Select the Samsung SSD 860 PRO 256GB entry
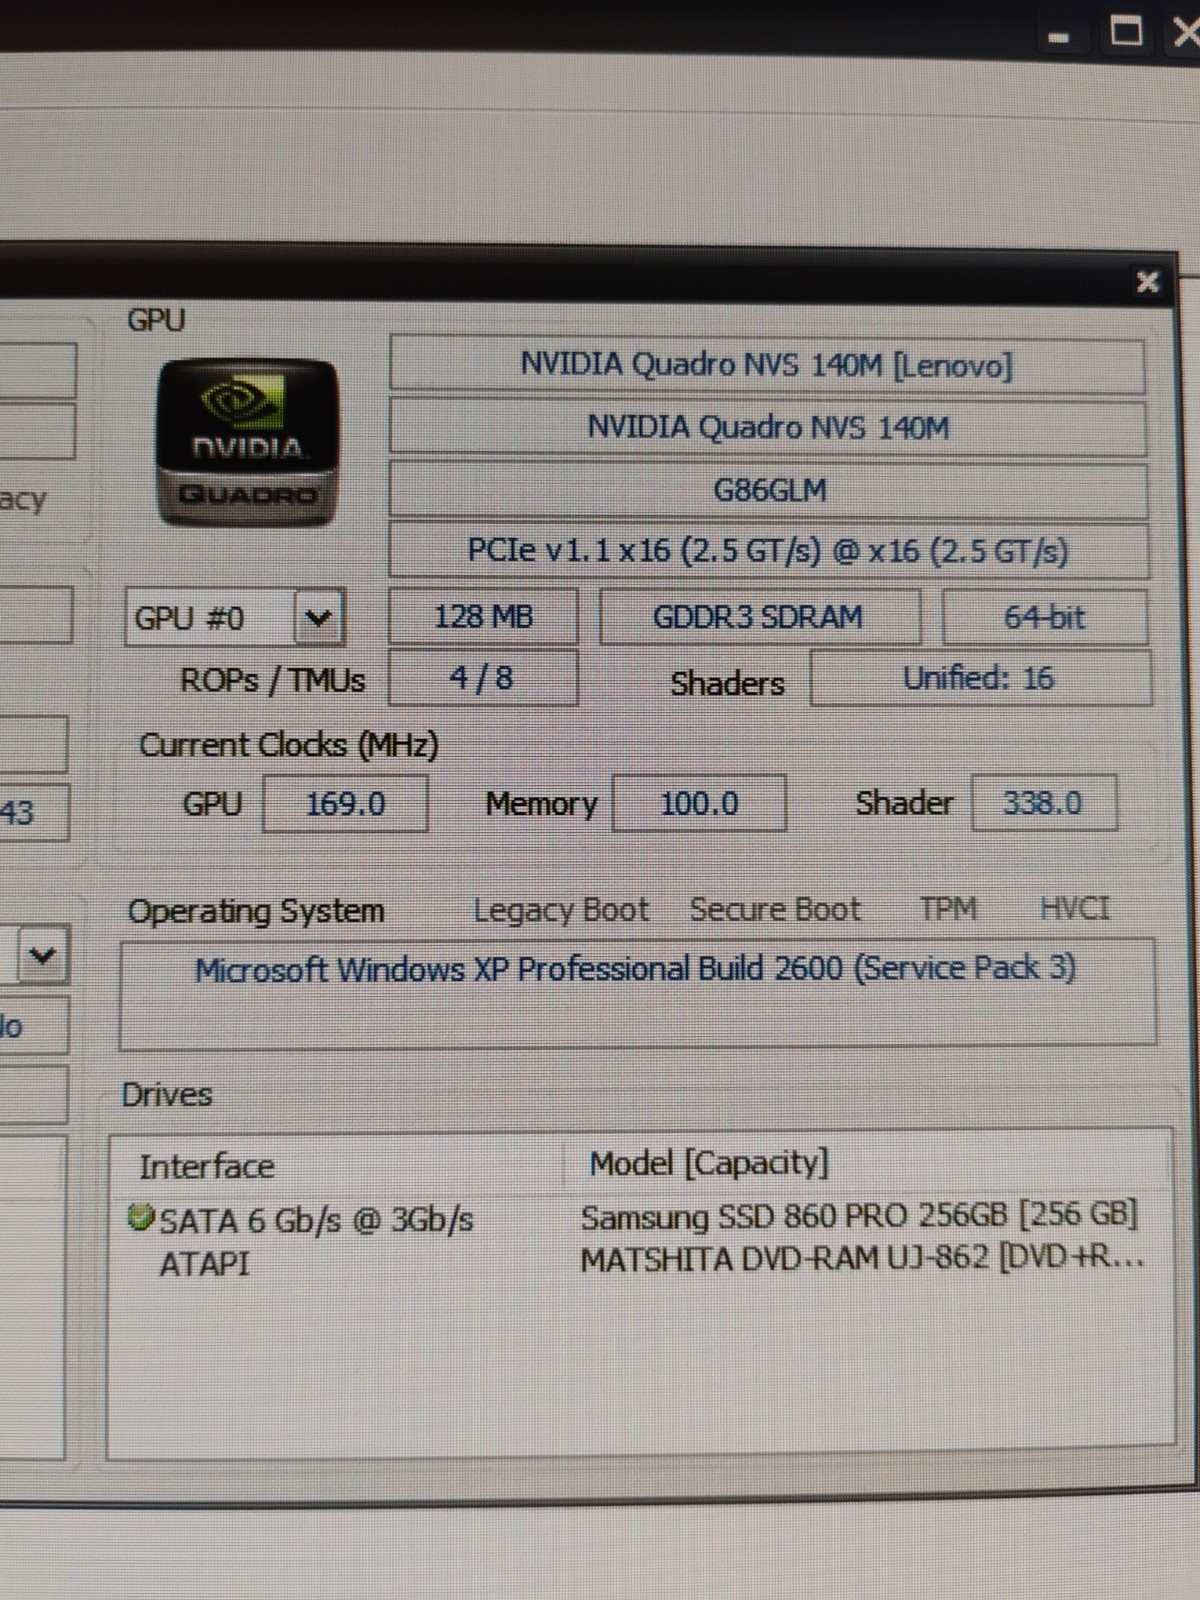Screen dimensions: 1200x1600 click(859, 1216)
